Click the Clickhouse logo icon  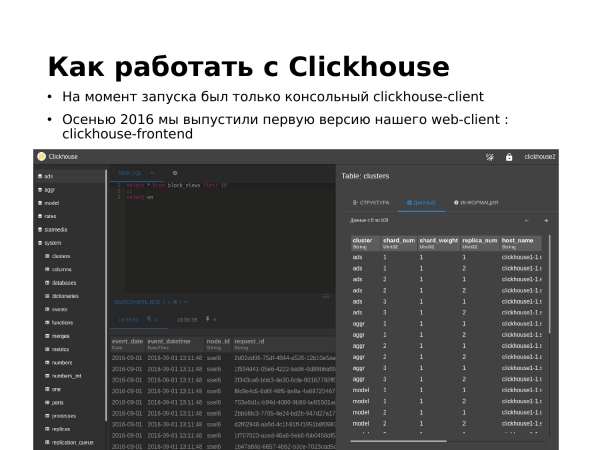point(41,157)
